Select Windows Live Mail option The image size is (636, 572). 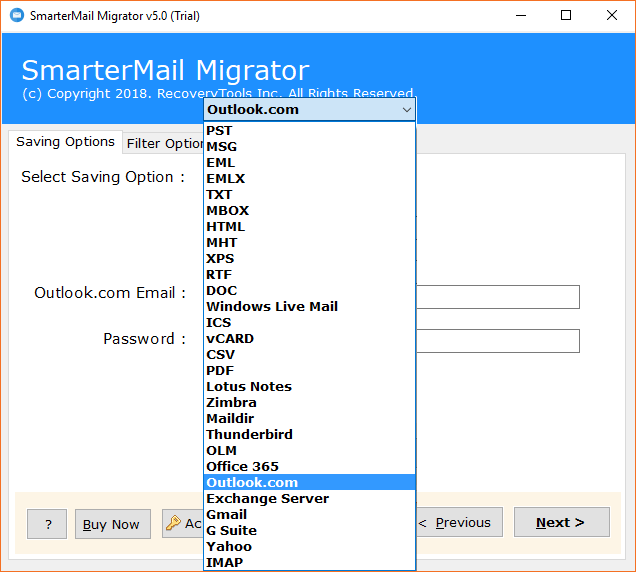(x=309, y=306)
